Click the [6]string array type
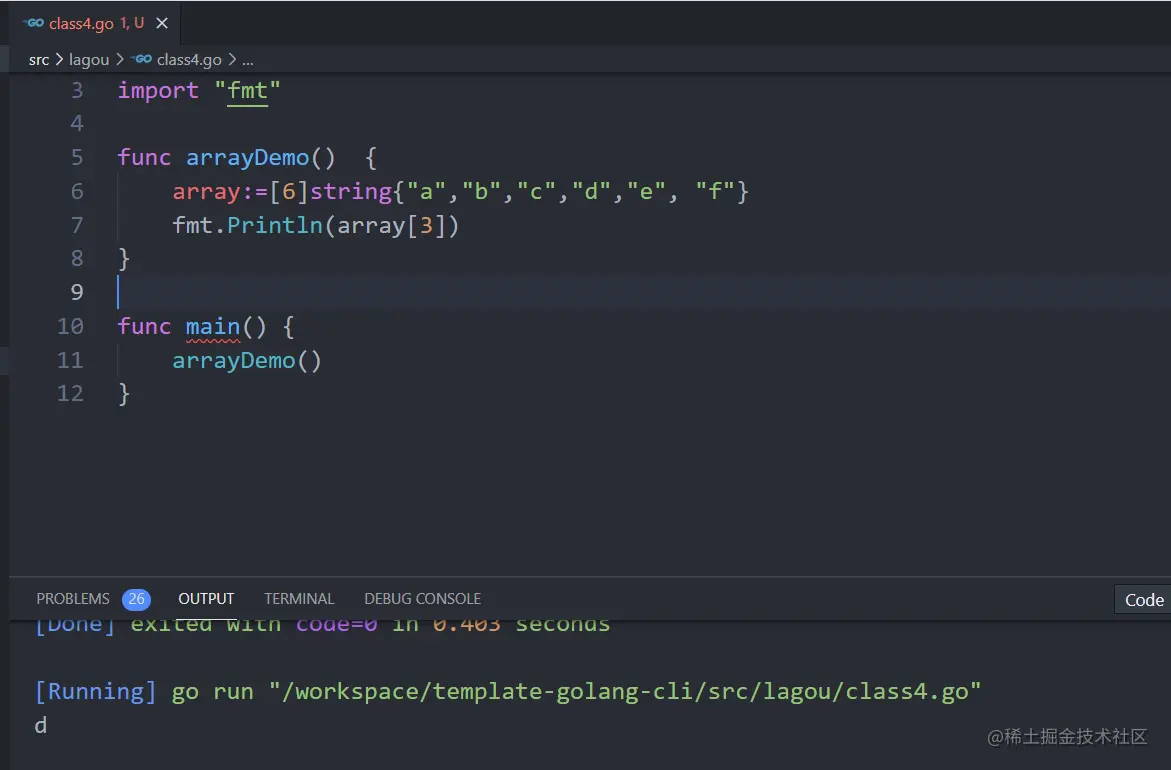Screen dimensions: 1171x770 pyautogui.click(x=331, y=191)
